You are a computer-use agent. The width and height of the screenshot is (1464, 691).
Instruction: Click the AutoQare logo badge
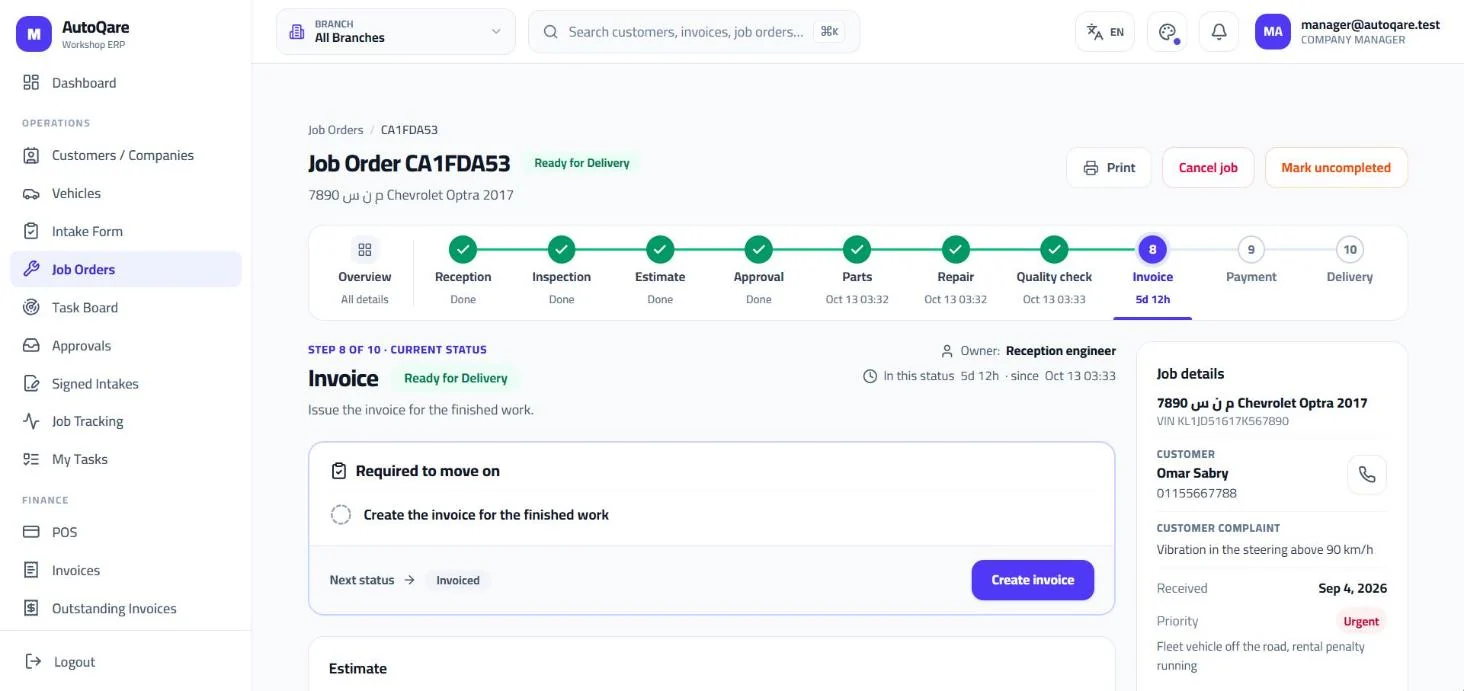33,34
